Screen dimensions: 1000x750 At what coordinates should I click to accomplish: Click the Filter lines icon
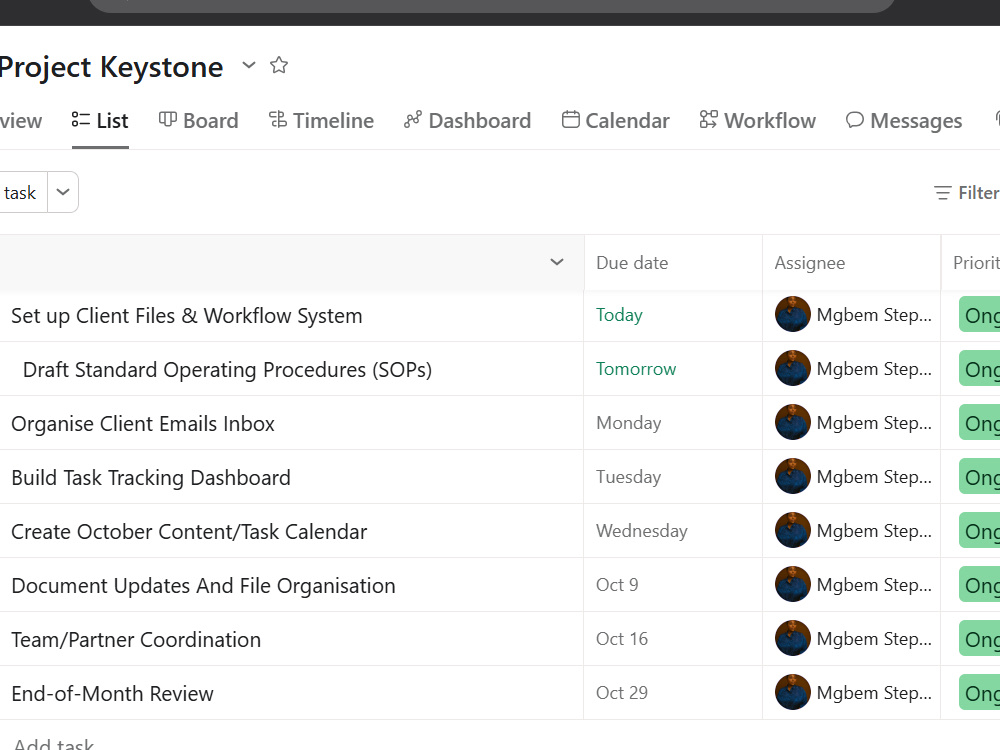point(943,193)
